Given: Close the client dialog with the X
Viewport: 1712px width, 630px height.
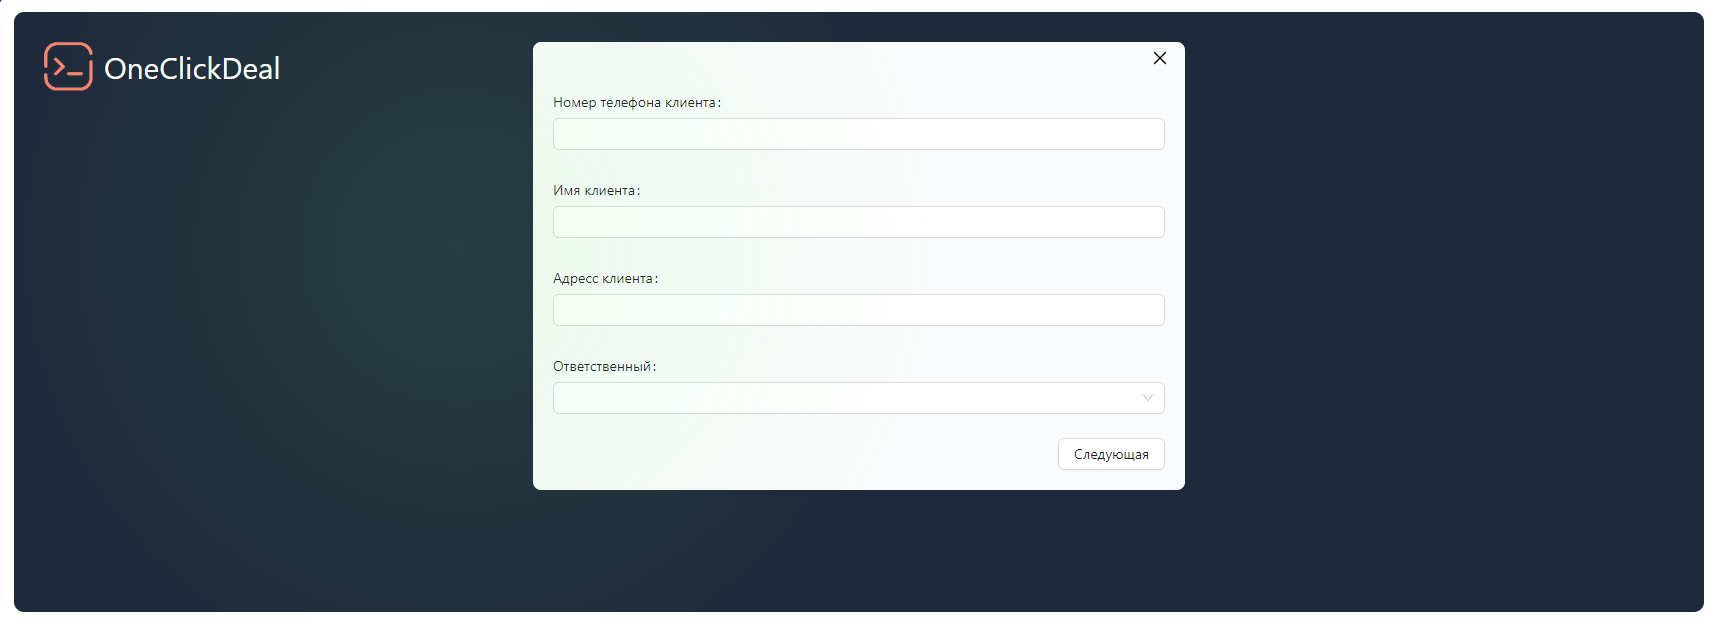Looking at the screenshot, I should pos(1159,58).
